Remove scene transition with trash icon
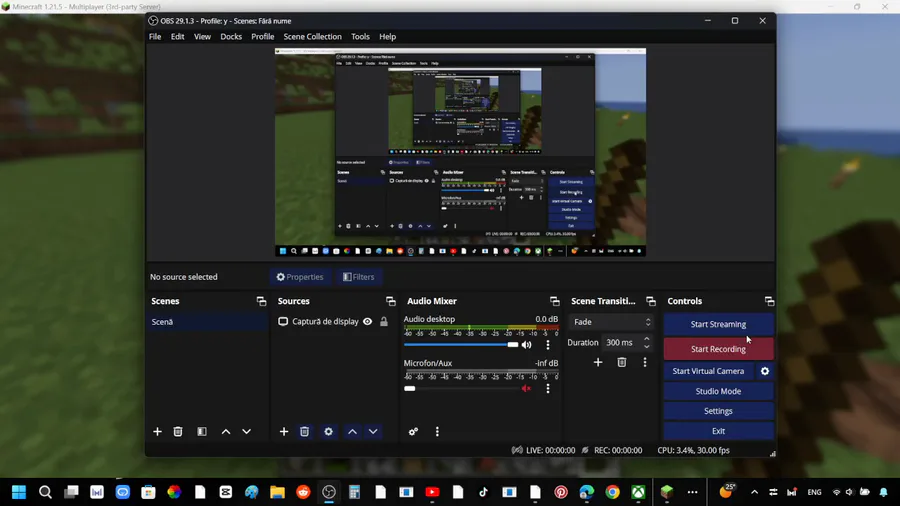Screen dimensions: 900x506 (x=622, y=362)
